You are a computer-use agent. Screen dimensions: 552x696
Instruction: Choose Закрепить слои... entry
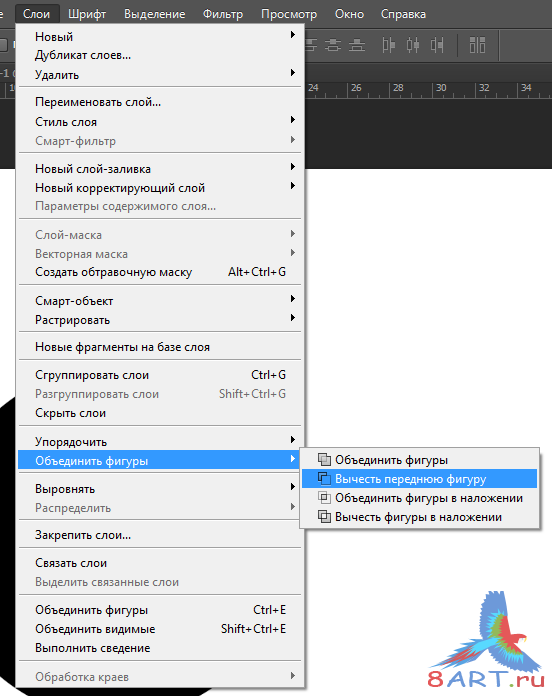[x=160, y=535]
